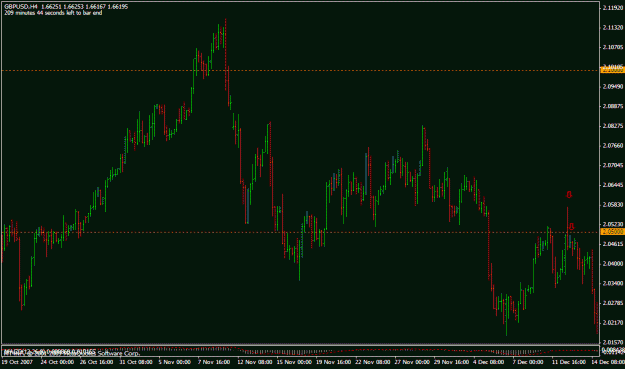Click the '19 Oct 2007' date label
The width and height of the screenshot is (625, 369).
point(17,362)
